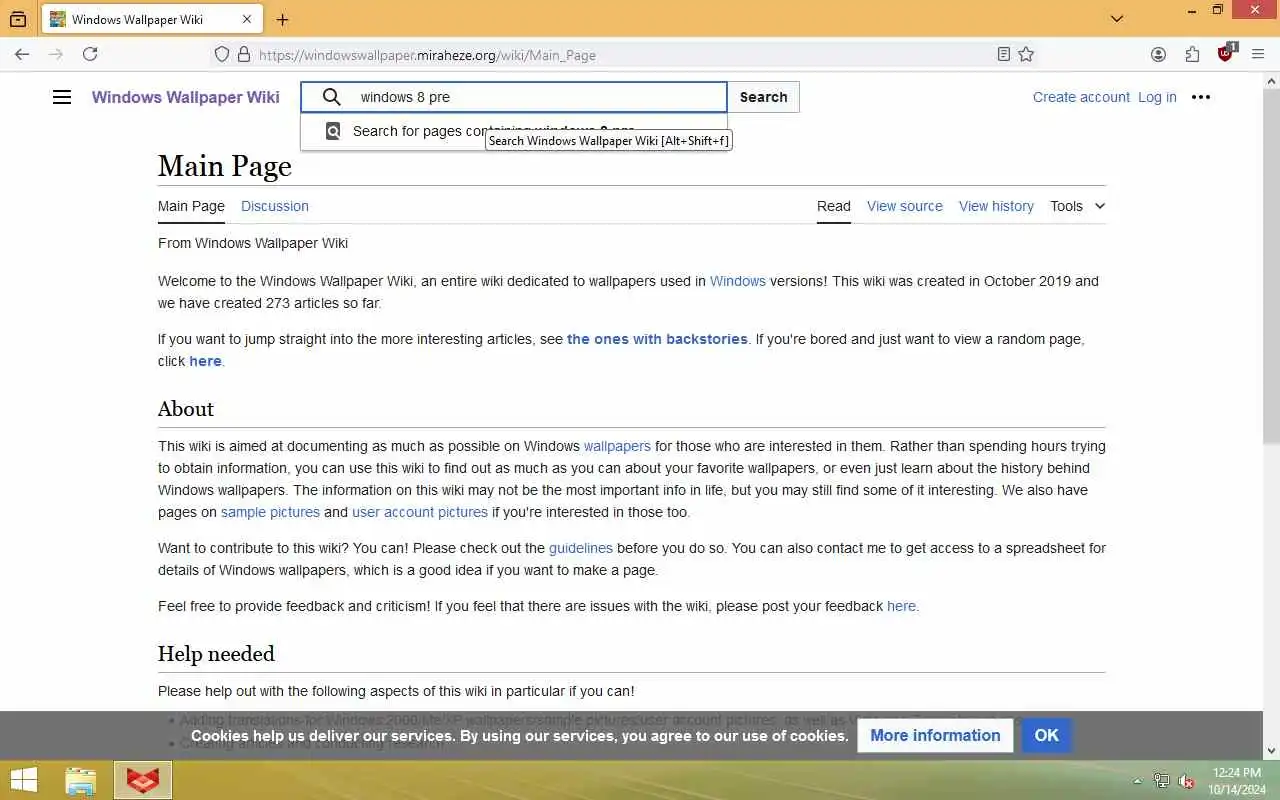This screenshot has width=1280, height=800.
Task: Reload the current page
Action: [90, 55]
